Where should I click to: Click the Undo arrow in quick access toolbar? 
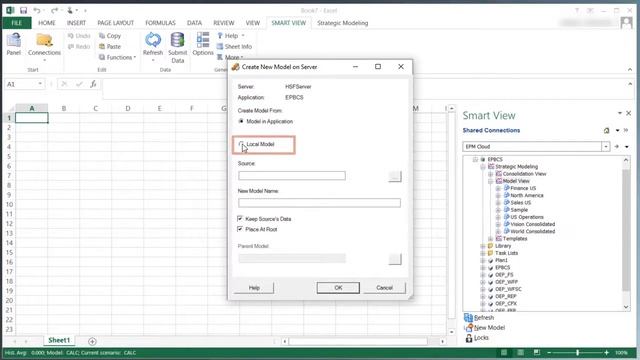coord(37,10)
